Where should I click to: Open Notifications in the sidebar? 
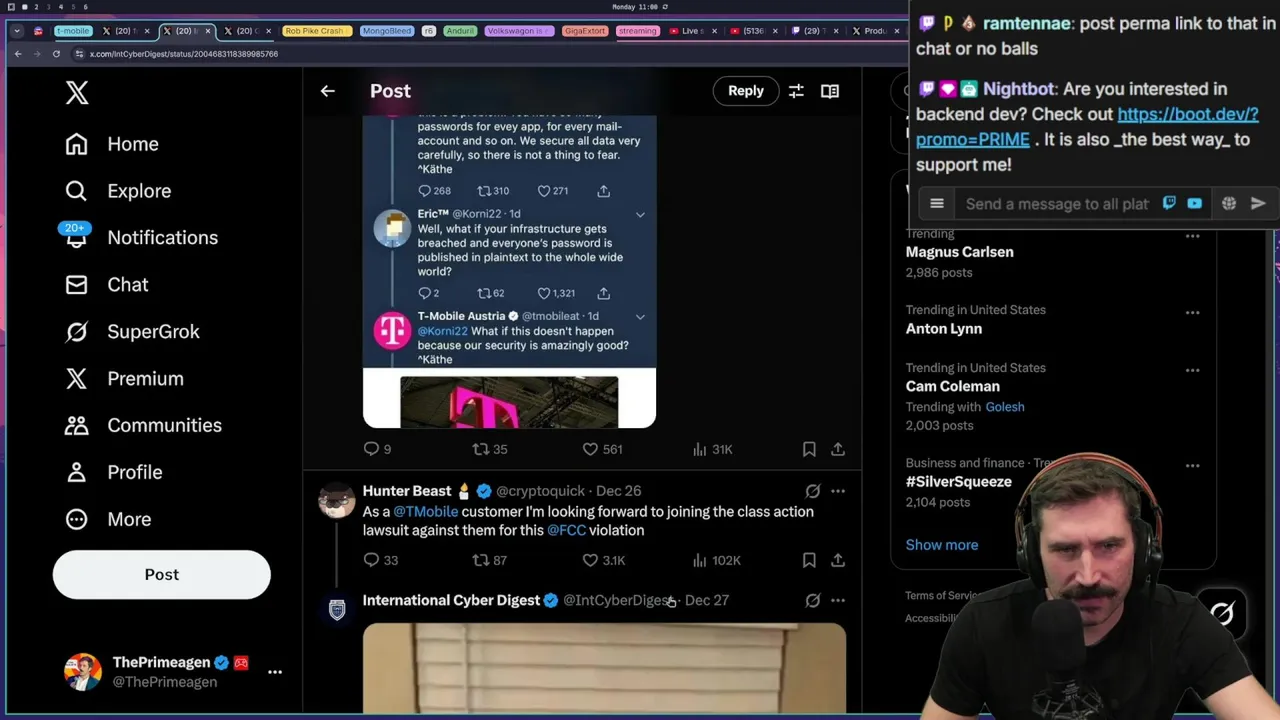click(141, 237)
